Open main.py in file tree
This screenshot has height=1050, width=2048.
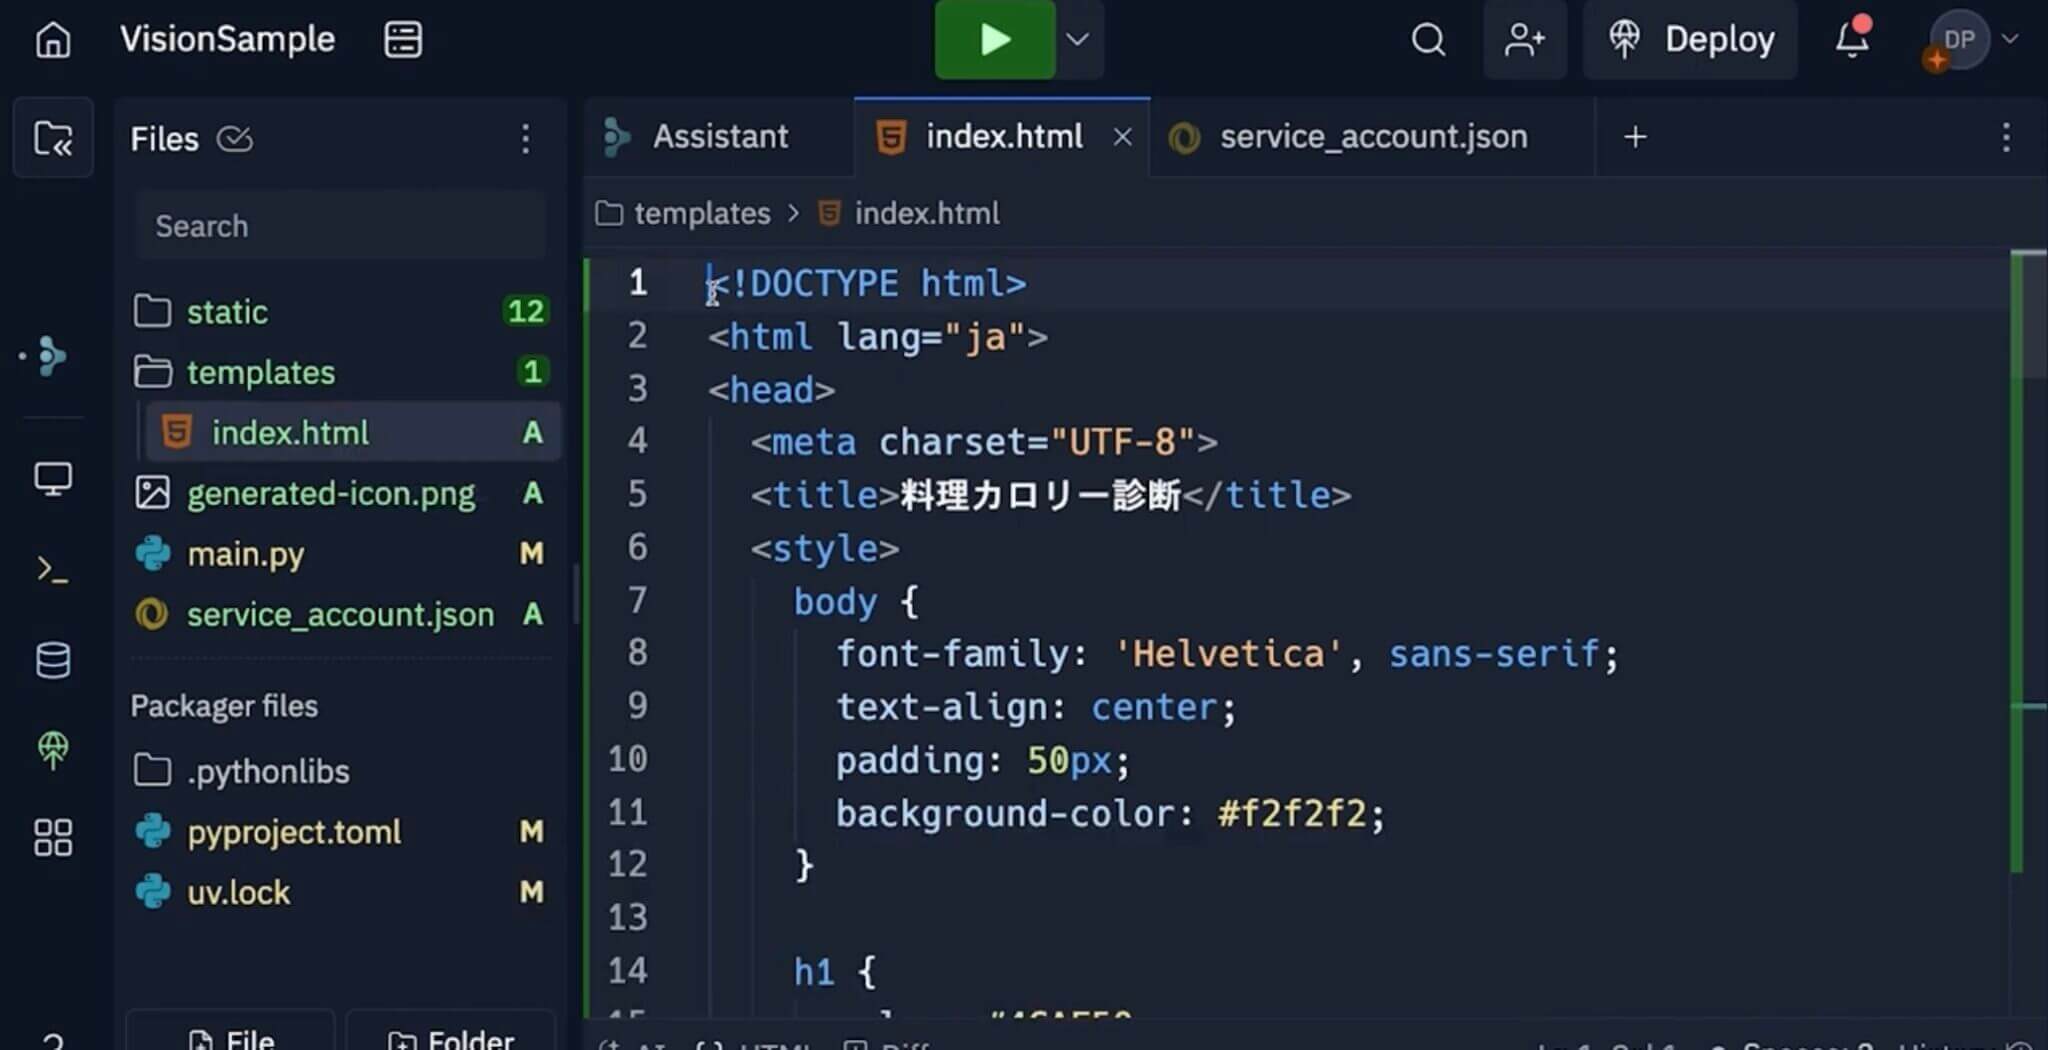coord(245,554)
